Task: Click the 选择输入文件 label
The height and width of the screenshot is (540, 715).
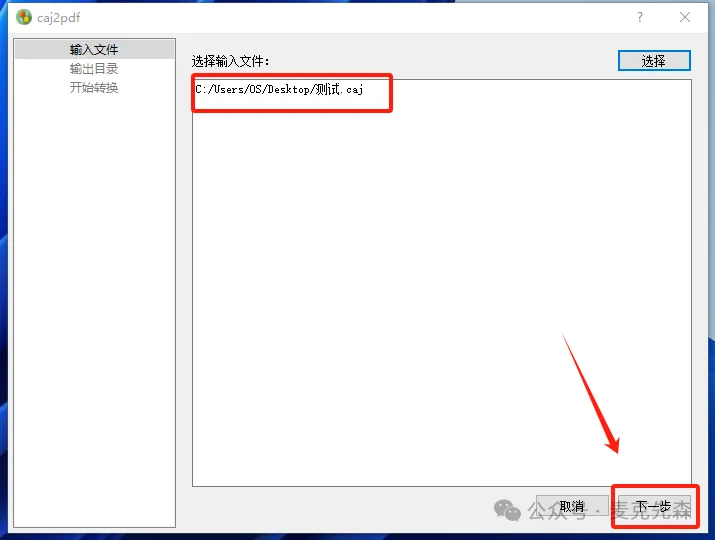Action: click(x=230, y=61)
